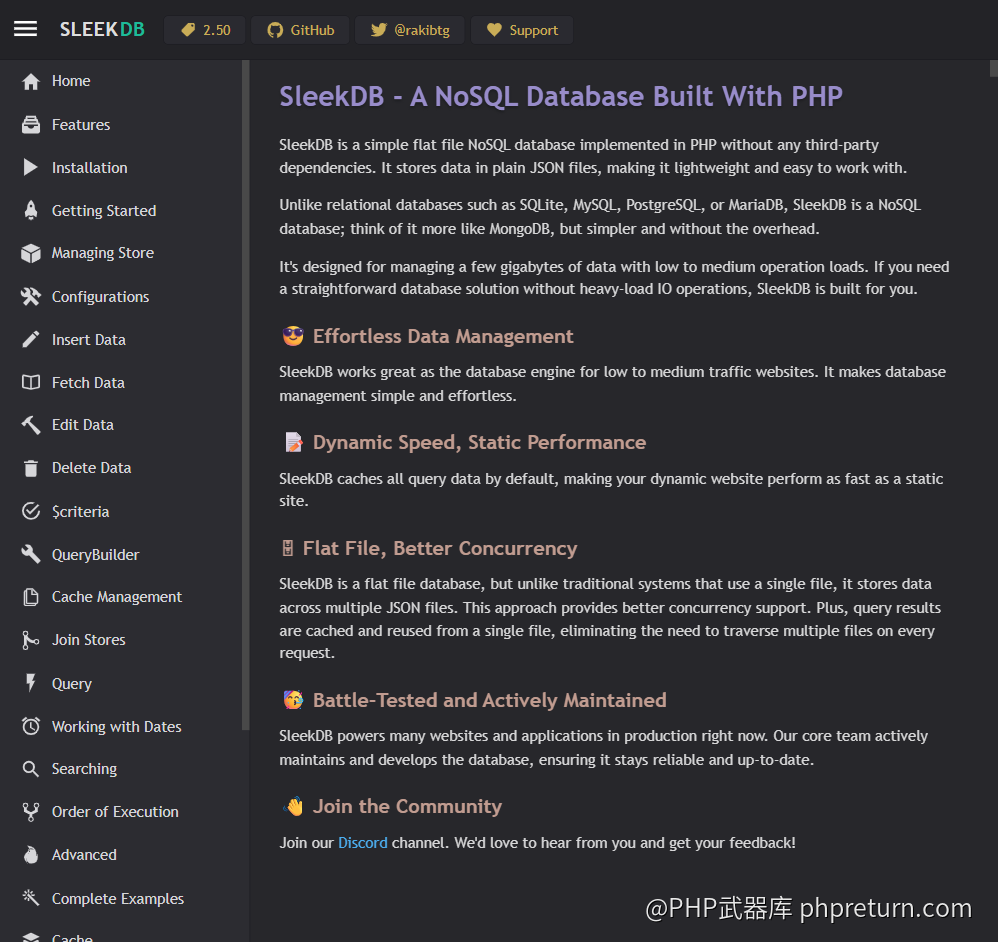
Task: Go to Join Stores page
Action: coord(88,640)
